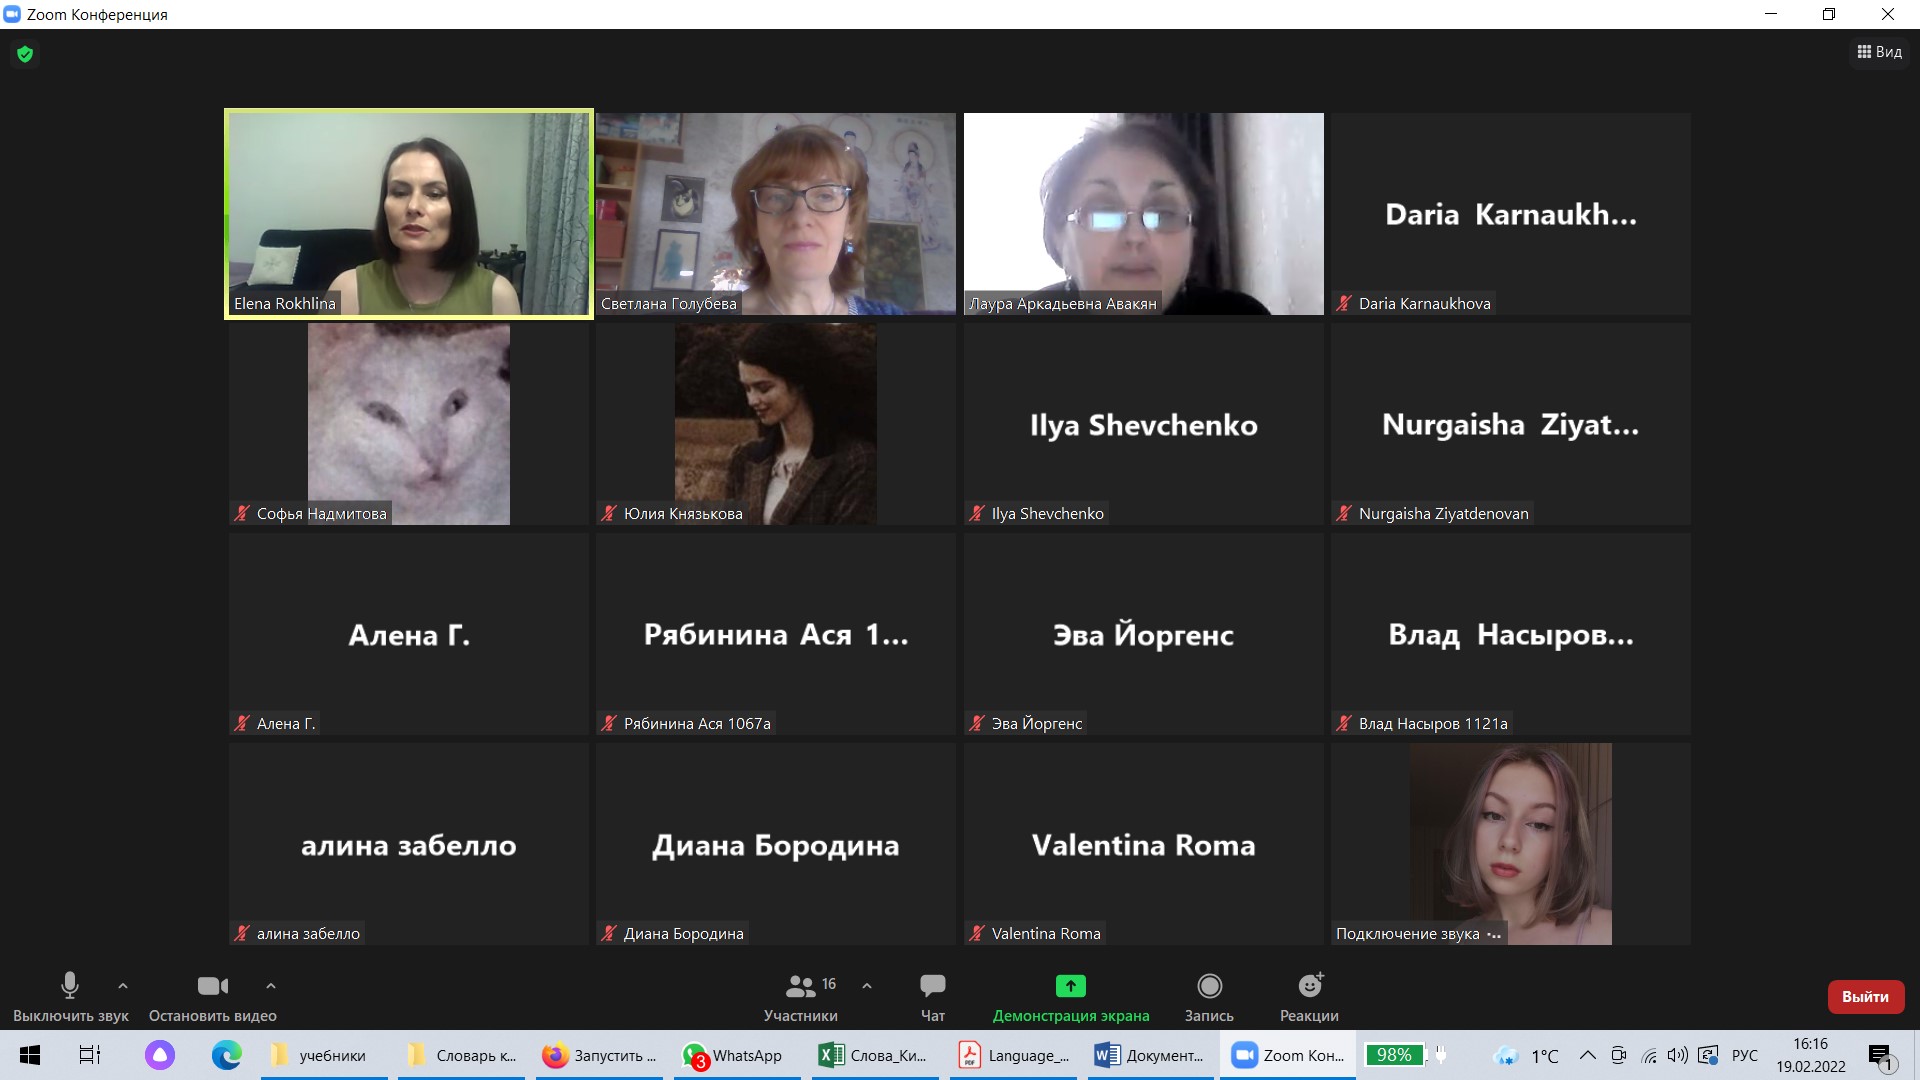Click the muted mic icon for Софья Надмитова
The image size is (1920, 1080).
242,513
